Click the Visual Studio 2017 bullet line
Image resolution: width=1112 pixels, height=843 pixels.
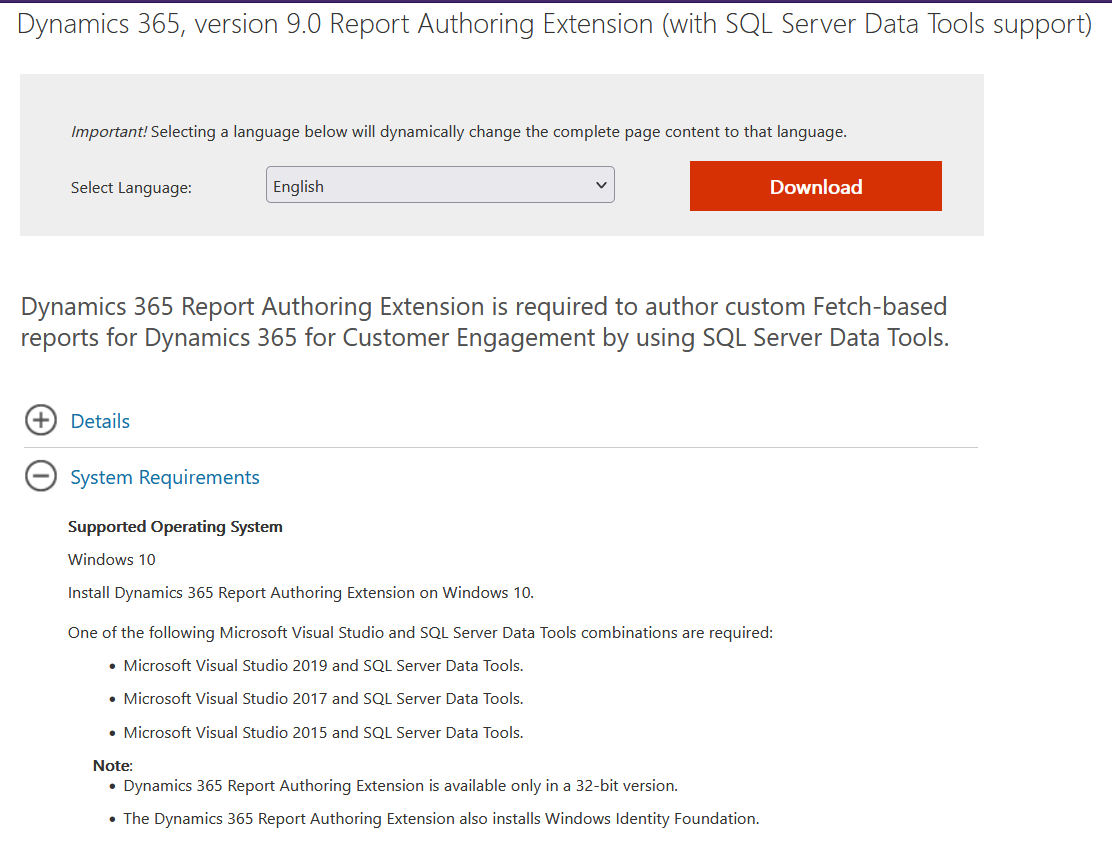pyautogui.click(x=323, y=698)
